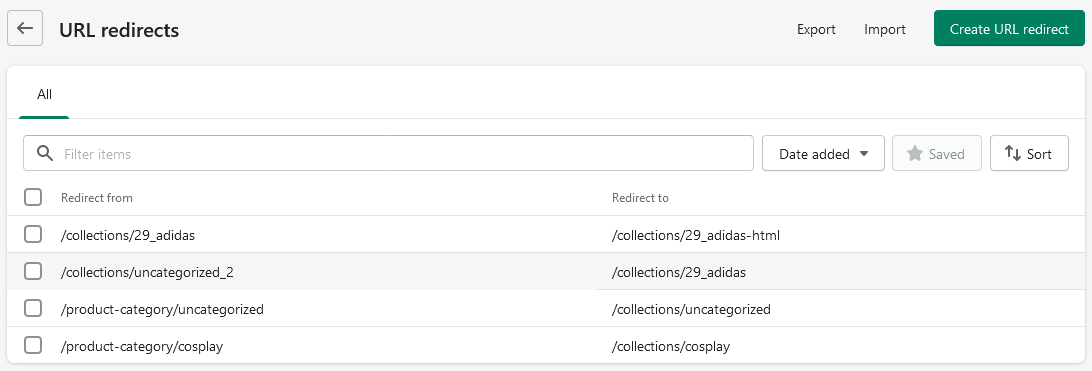Click the star icon on the Saved button
This screenshot has height=371, width=1092.
(x=915, y=153)
